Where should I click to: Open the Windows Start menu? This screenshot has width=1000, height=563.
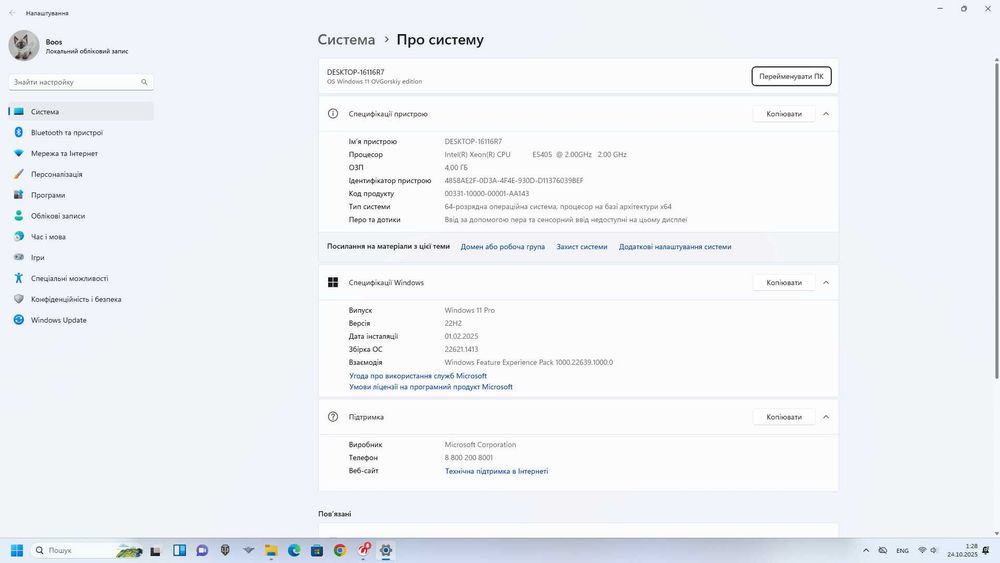(17, 550)
